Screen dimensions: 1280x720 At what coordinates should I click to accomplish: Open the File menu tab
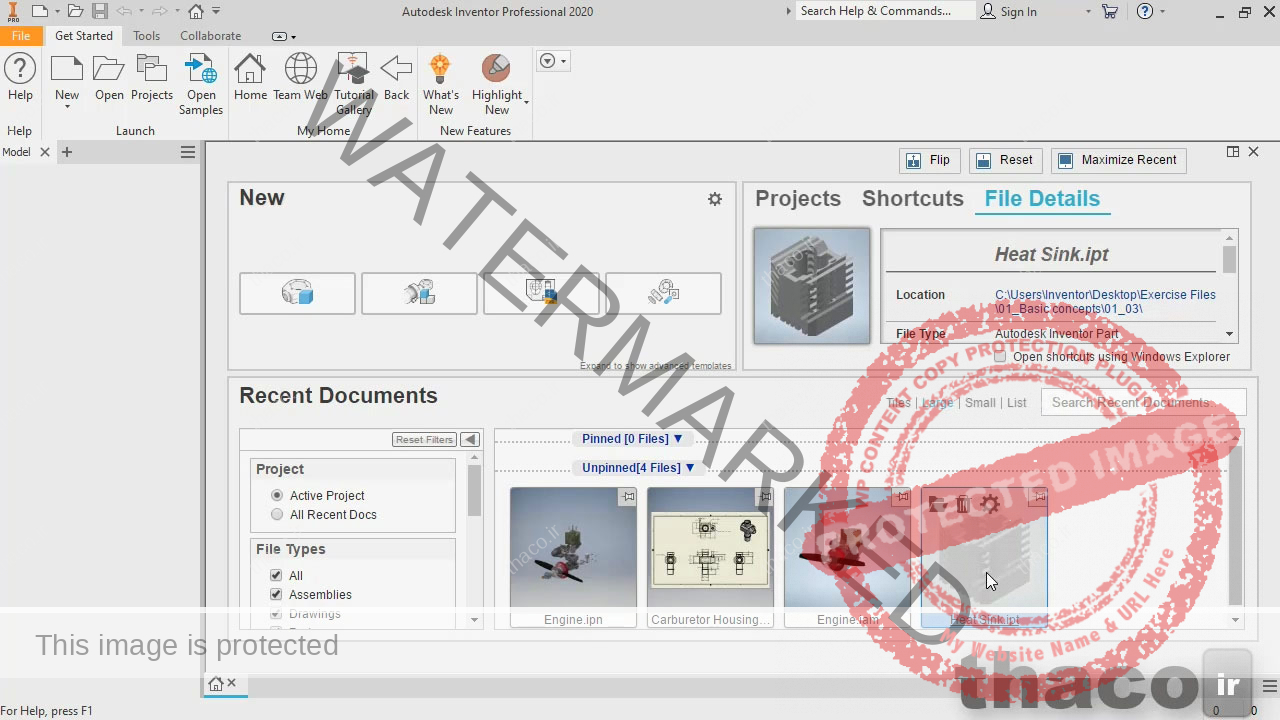(x=21, y=35)
